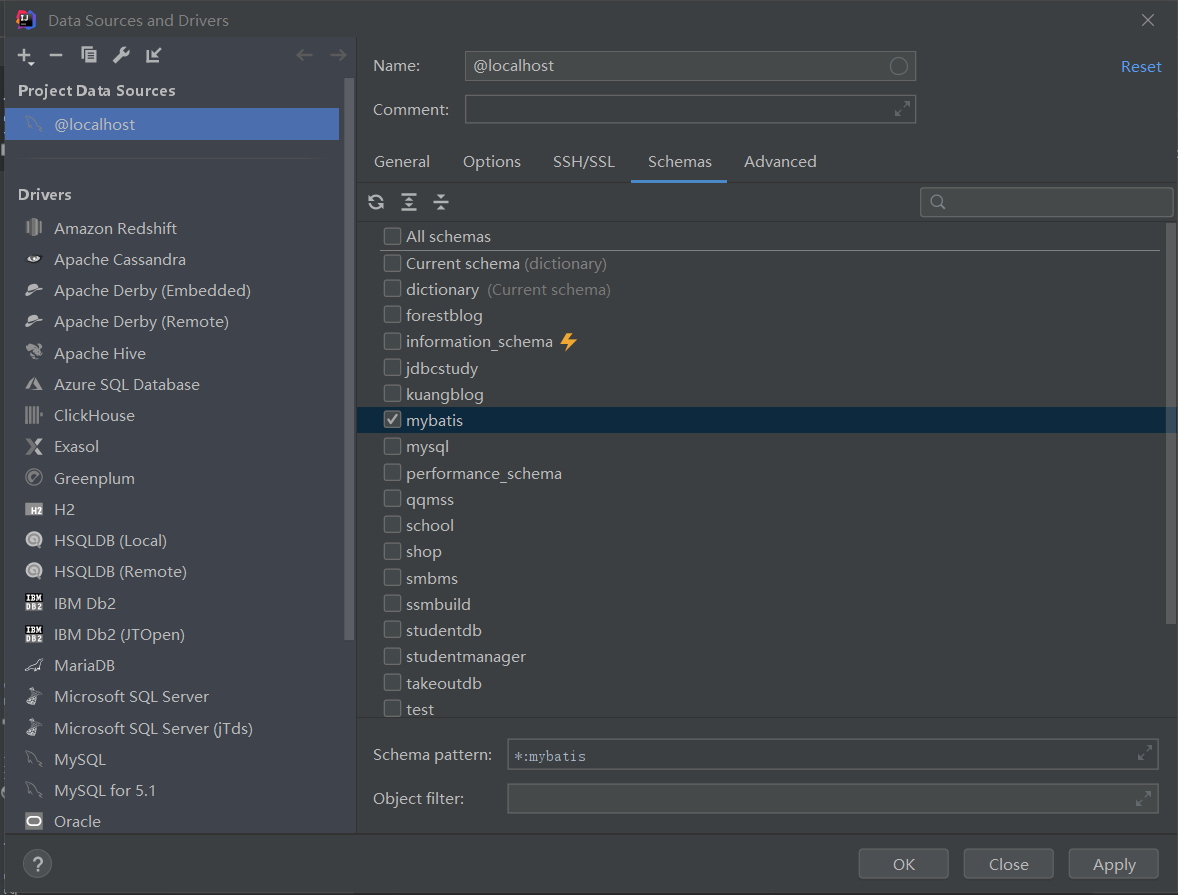The height and width of the screenshot is (895, 1178).
Task: Toggle Current schema (dictionary) checkbox
Action: pos(392,263)
